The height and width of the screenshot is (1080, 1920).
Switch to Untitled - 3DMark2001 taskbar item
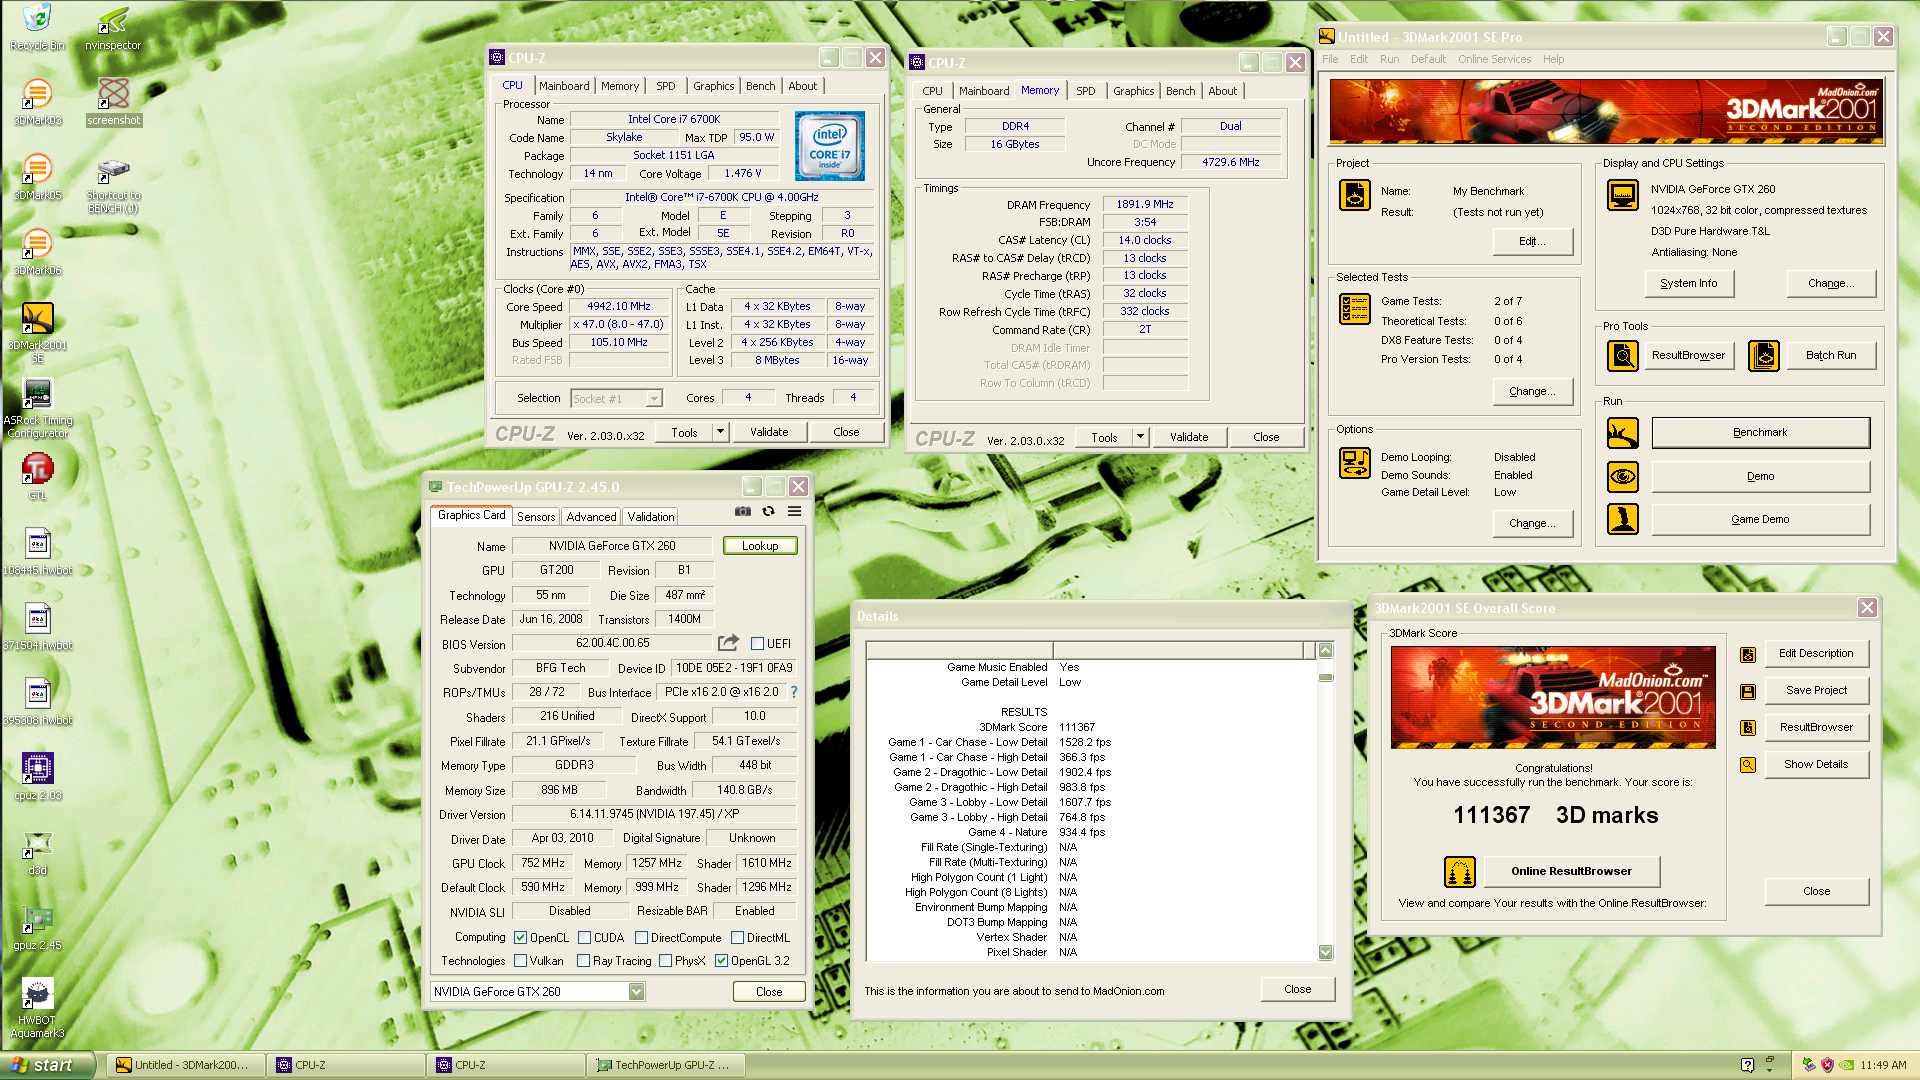184,1065
